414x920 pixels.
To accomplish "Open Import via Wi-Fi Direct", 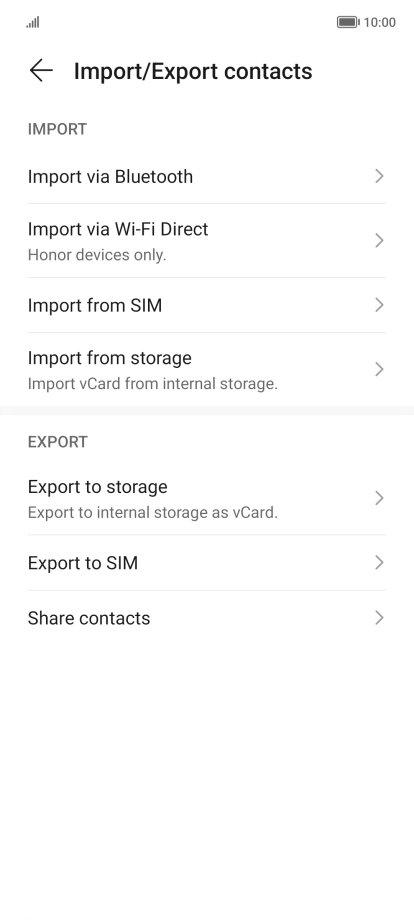I will click(207, 241).
